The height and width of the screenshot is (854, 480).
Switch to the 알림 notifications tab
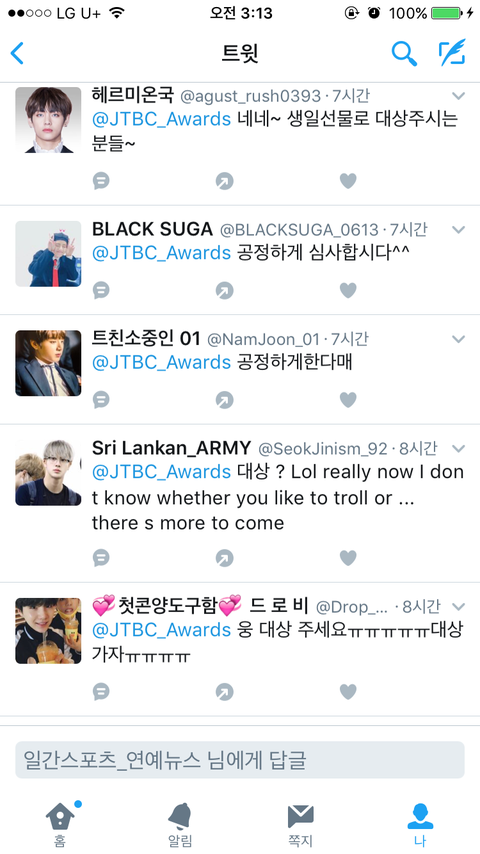pyautogui.click(x=180, y=825)
